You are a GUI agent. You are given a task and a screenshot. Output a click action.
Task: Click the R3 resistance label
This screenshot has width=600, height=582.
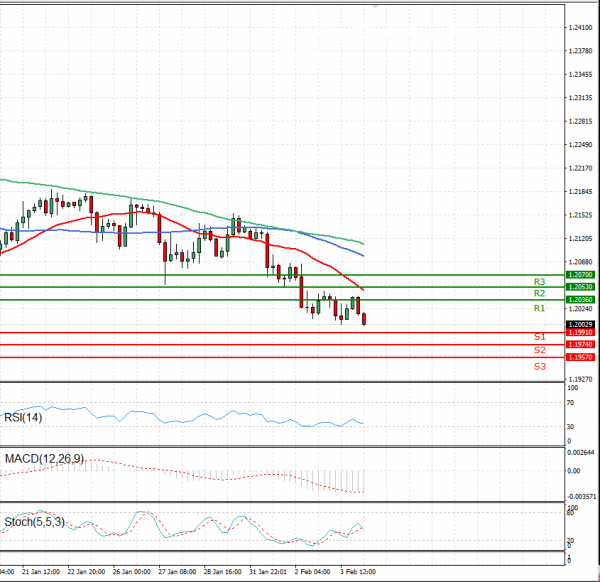(540, 282)
